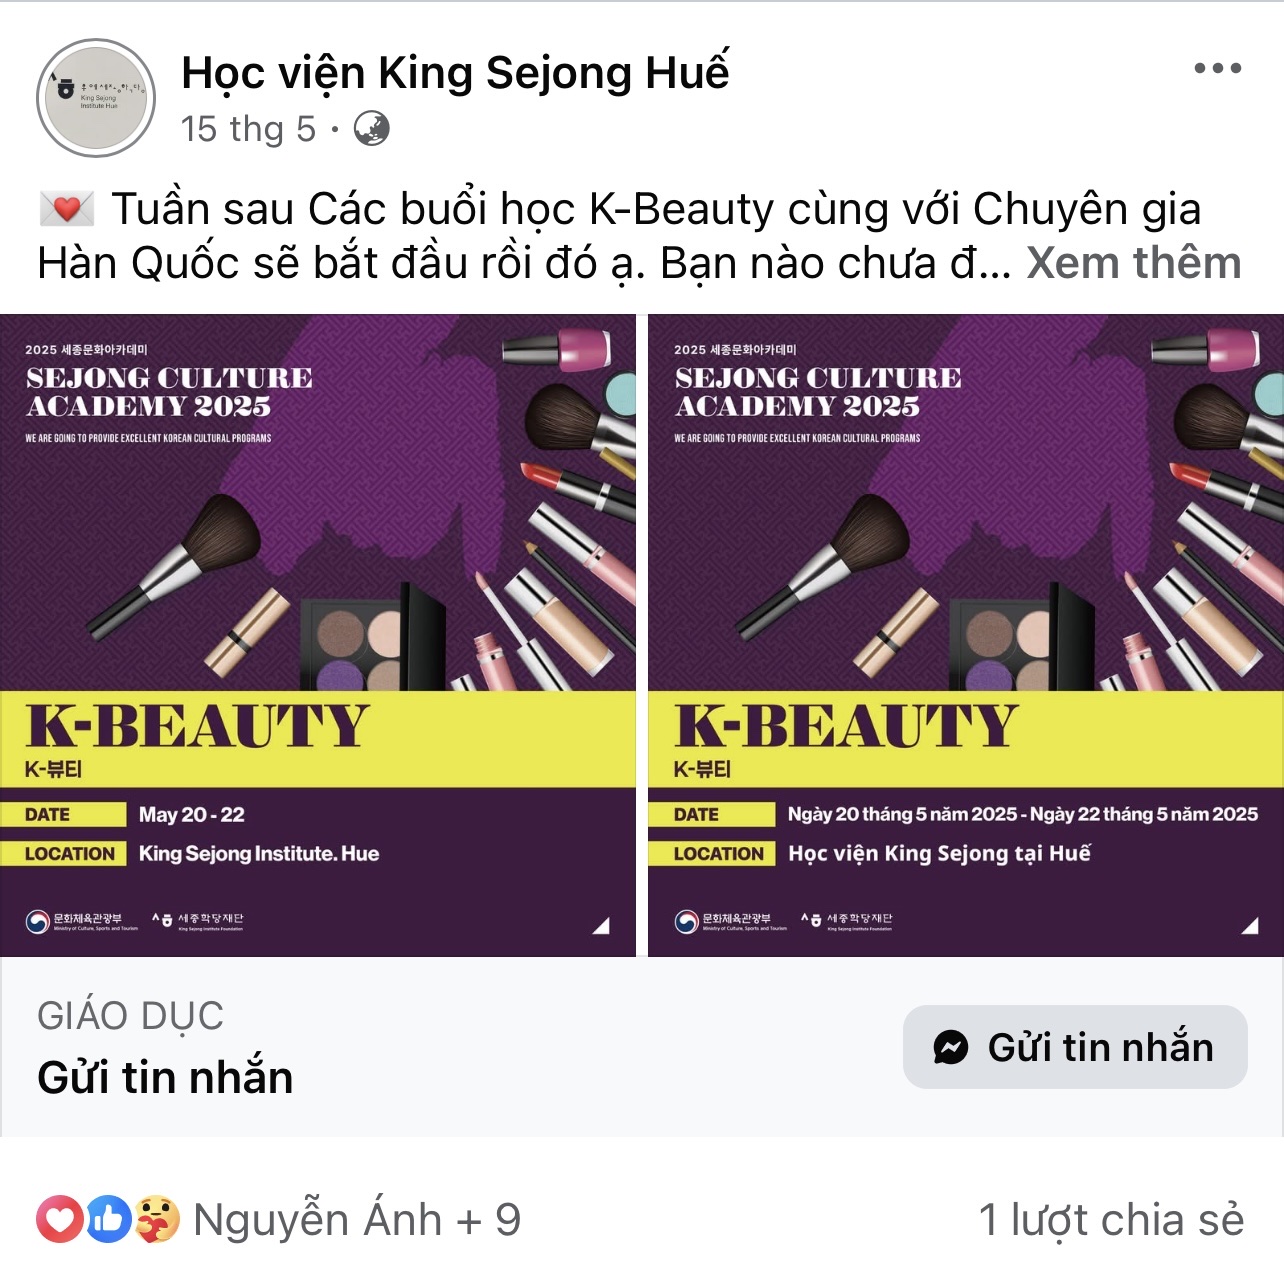Click the love-letter emoji in post text
This screenshot has width=1284, height=1273.
tap(66, 209)
